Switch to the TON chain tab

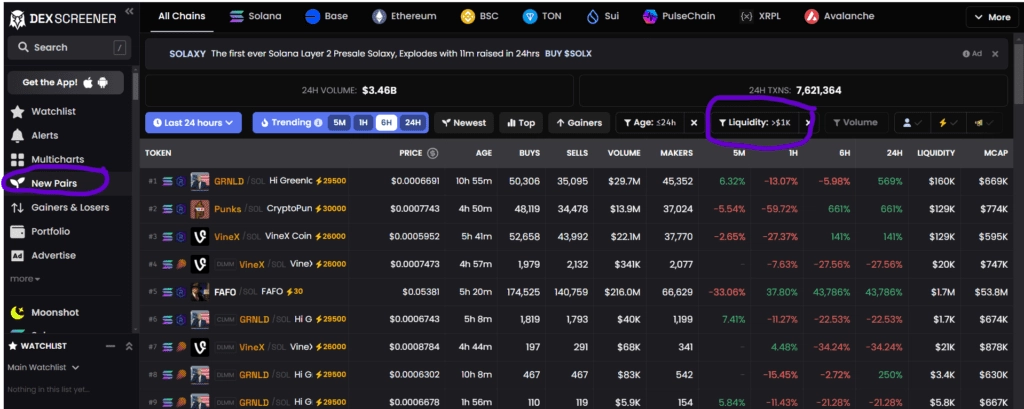click(542, 16)
